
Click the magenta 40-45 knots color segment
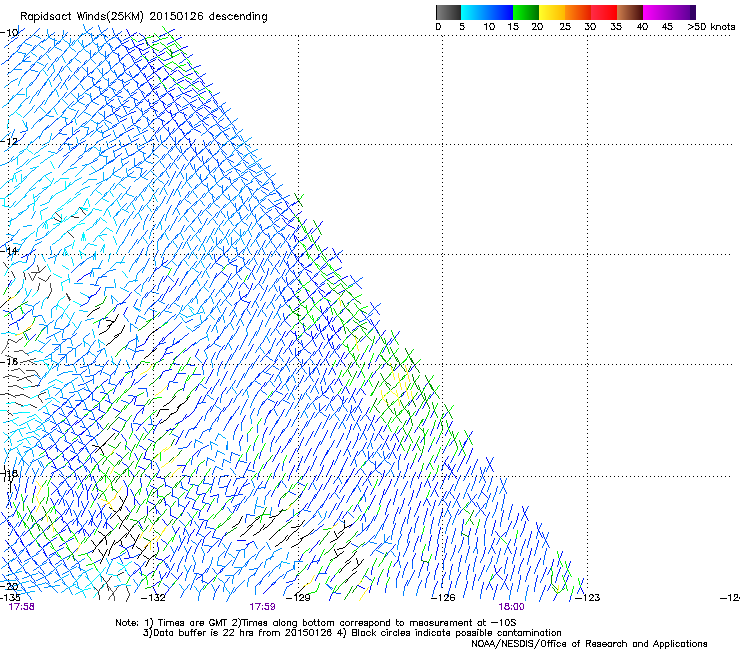[x=656, y=12]
